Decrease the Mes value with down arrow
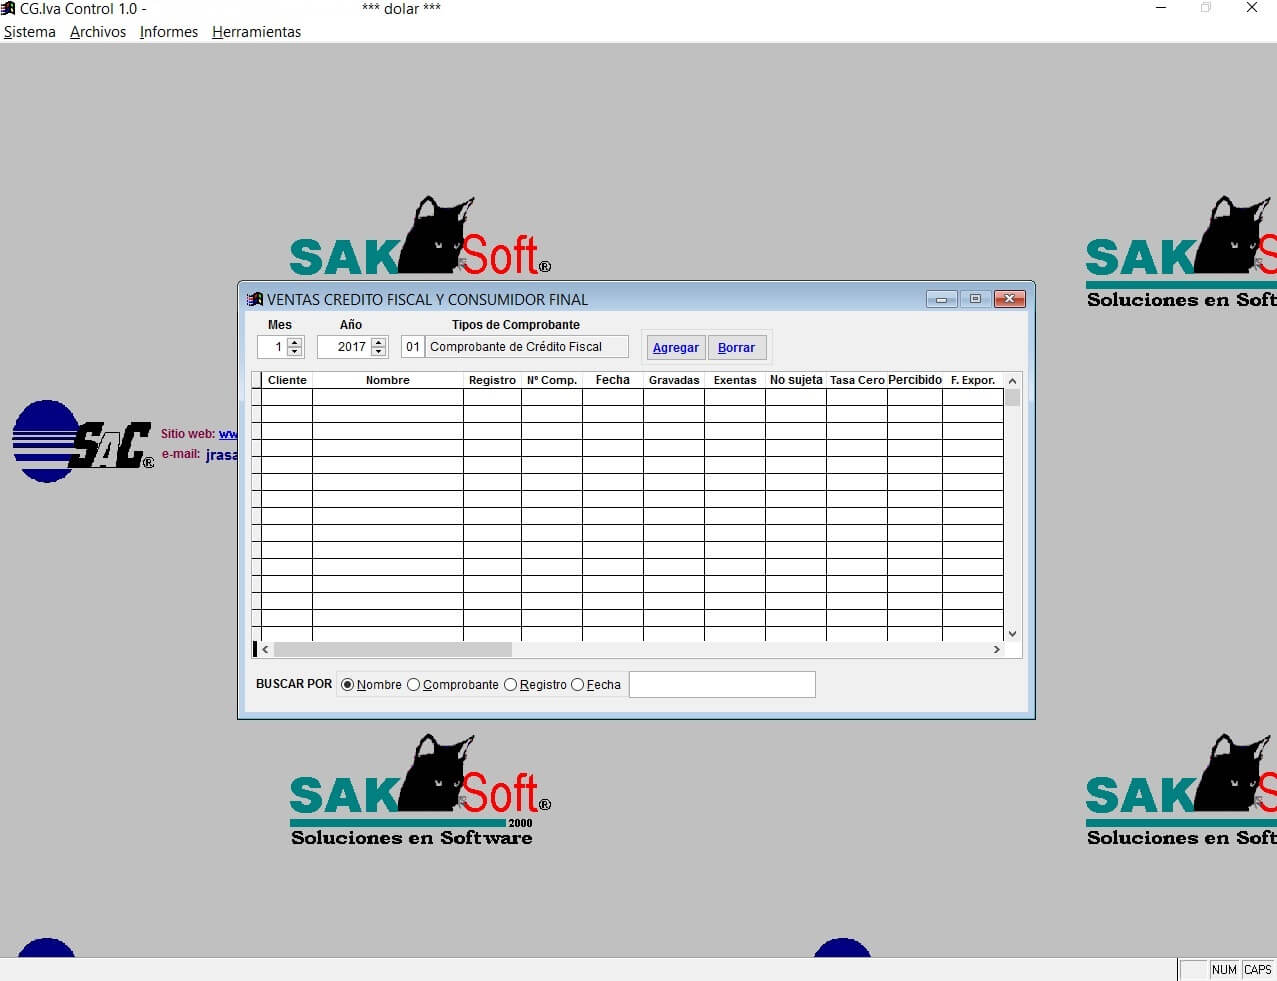Viewport: 1277px width, 981px height. tap(294, 352)
